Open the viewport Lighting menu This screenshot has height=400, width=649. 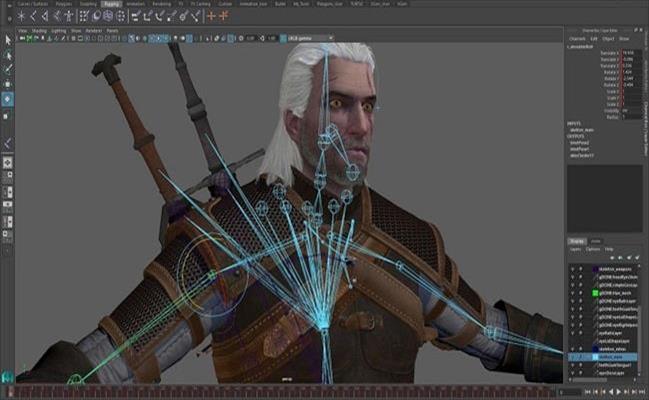click(58, 31)
